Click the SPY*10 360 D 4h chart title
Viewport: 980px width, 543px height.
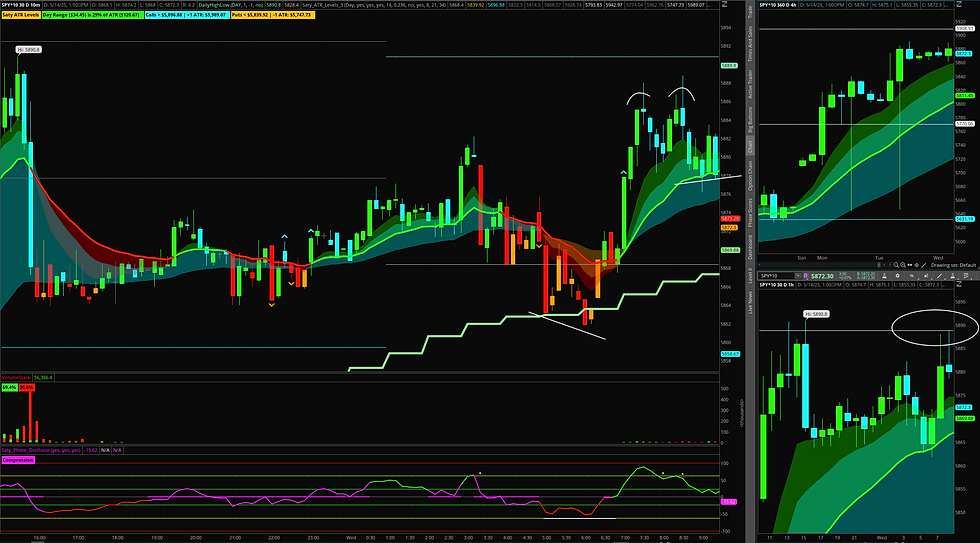point(778,5)
